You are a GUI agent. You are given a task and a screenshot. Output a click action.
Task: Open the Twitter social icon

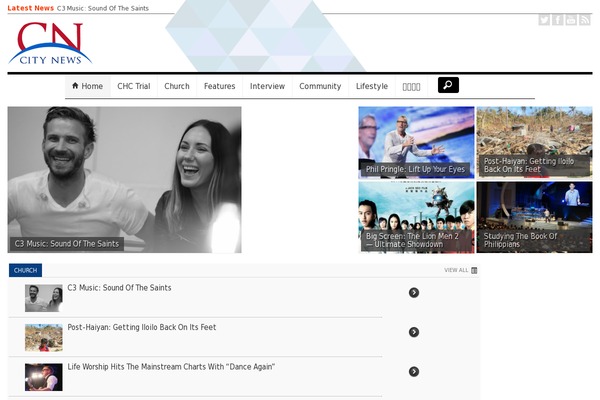pyautogui.click(x=544, y=20)
